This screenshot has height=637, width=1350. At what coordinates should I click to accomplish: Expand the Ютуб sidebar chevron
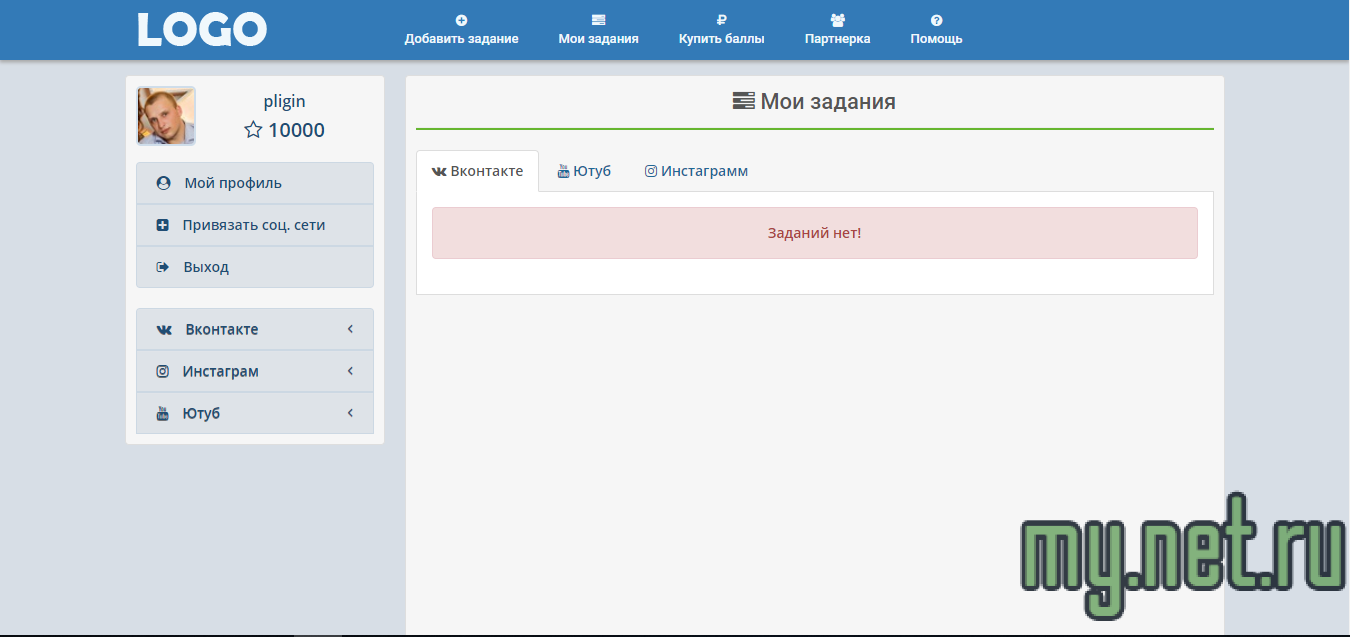pos(350,413)
